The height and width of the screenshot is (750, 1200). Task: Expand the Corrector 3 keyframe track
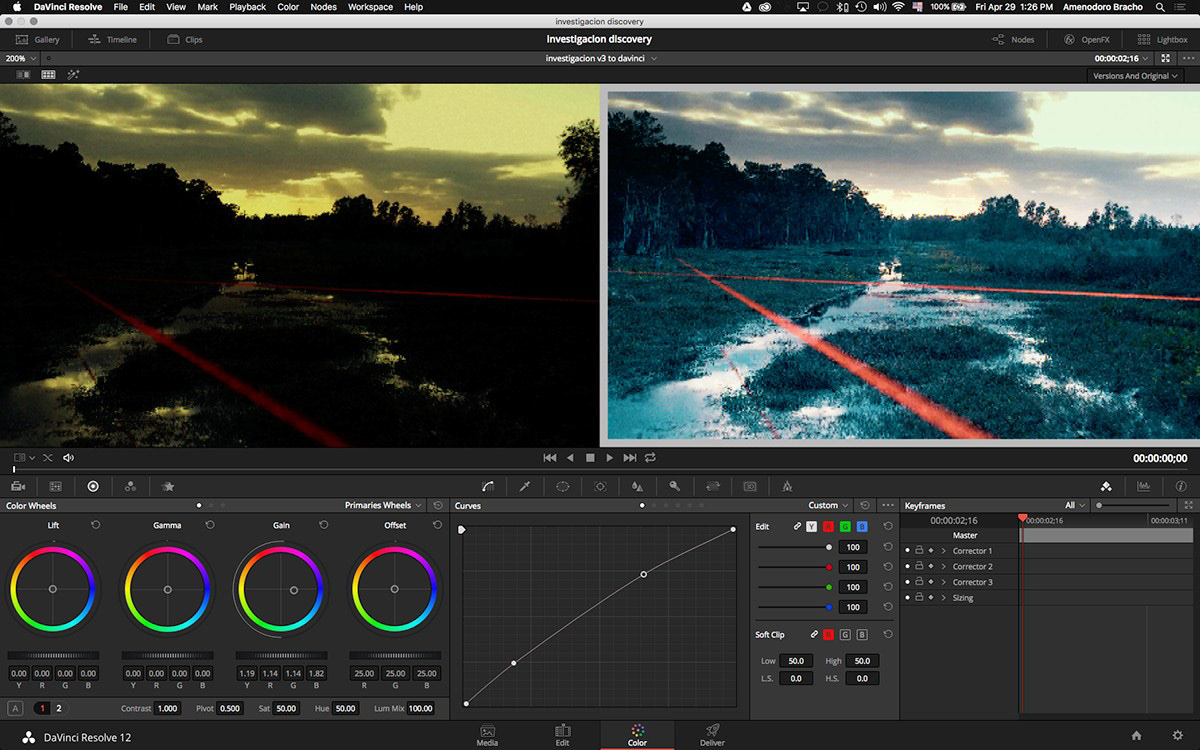[x=943, y=582]
